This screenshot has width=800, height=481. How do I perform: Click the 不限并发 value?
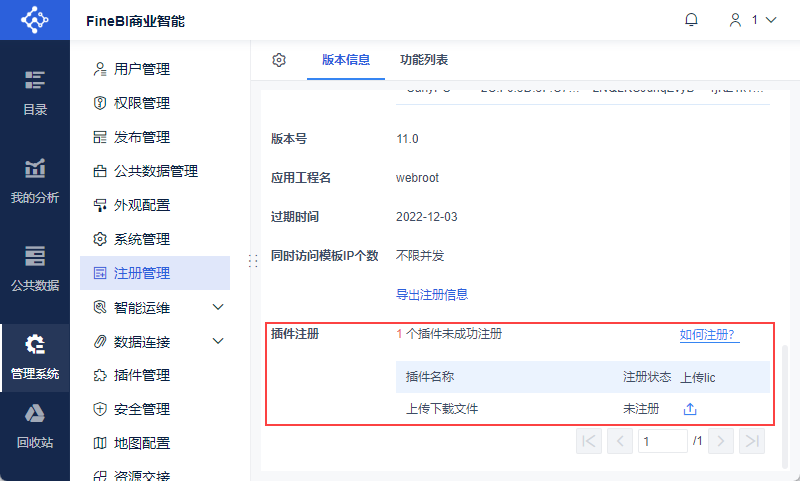point(420,256)
